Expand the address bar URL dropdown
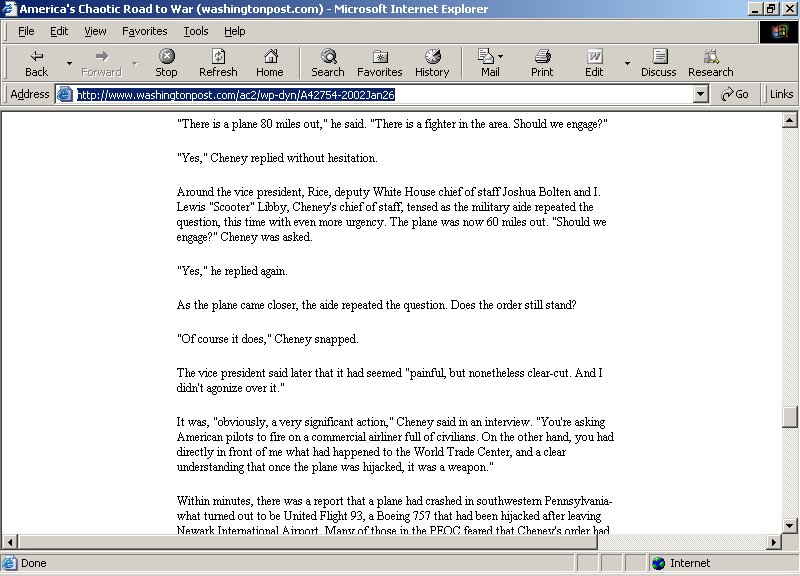 [x=701, y=94]
